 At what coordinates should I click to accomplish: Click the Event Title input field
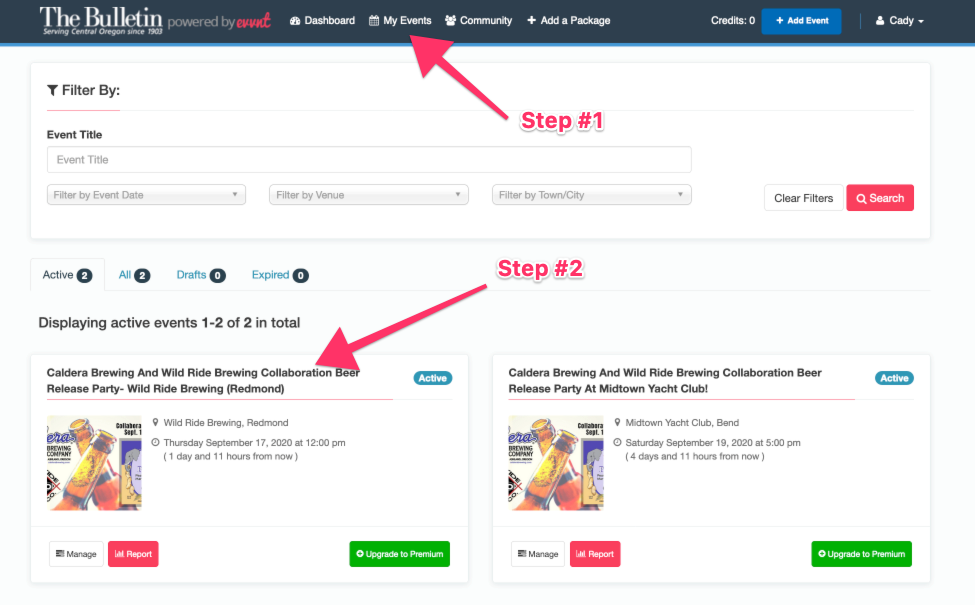[369, 160]
